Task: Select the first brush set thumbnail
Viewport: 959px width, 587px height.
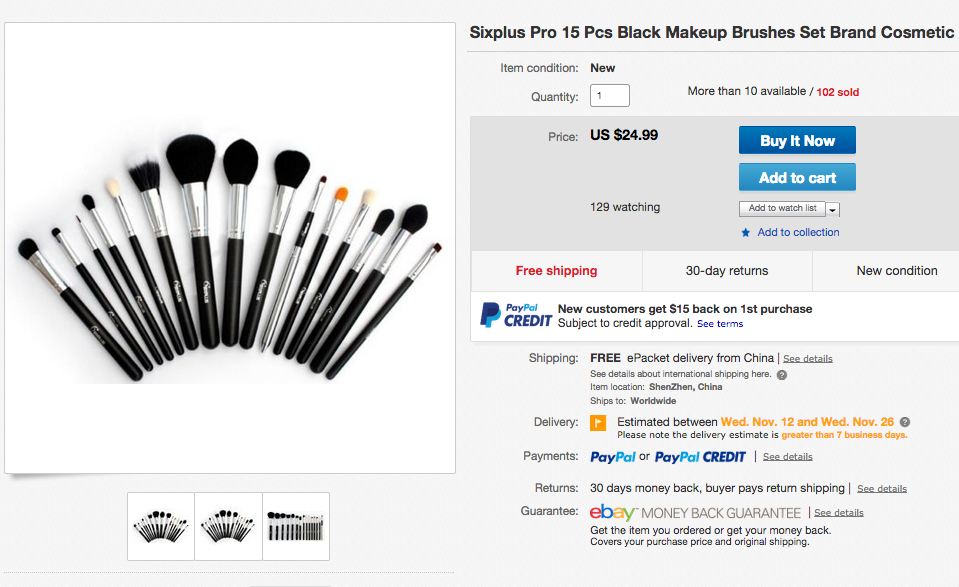Action: pos(161,526)
